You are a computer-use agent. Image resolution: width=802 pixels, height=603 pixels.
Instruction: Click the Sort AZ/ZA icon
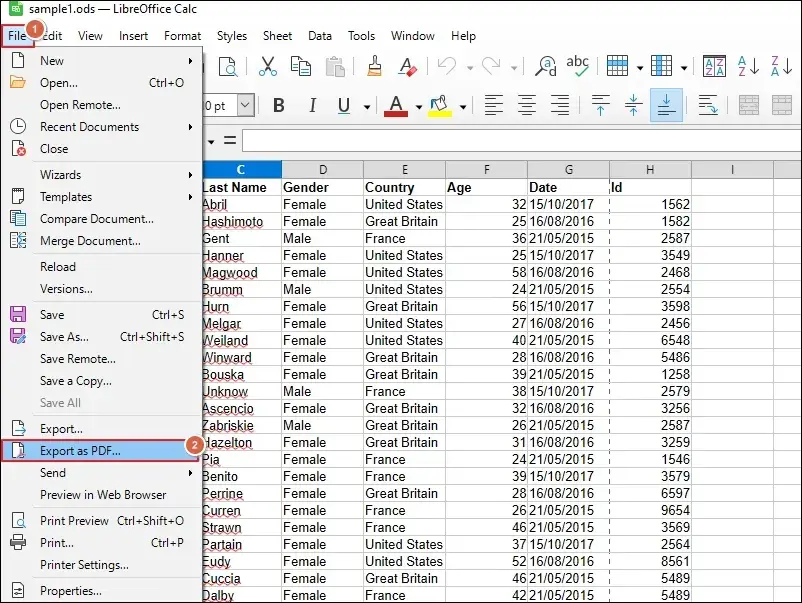(715, 66)
